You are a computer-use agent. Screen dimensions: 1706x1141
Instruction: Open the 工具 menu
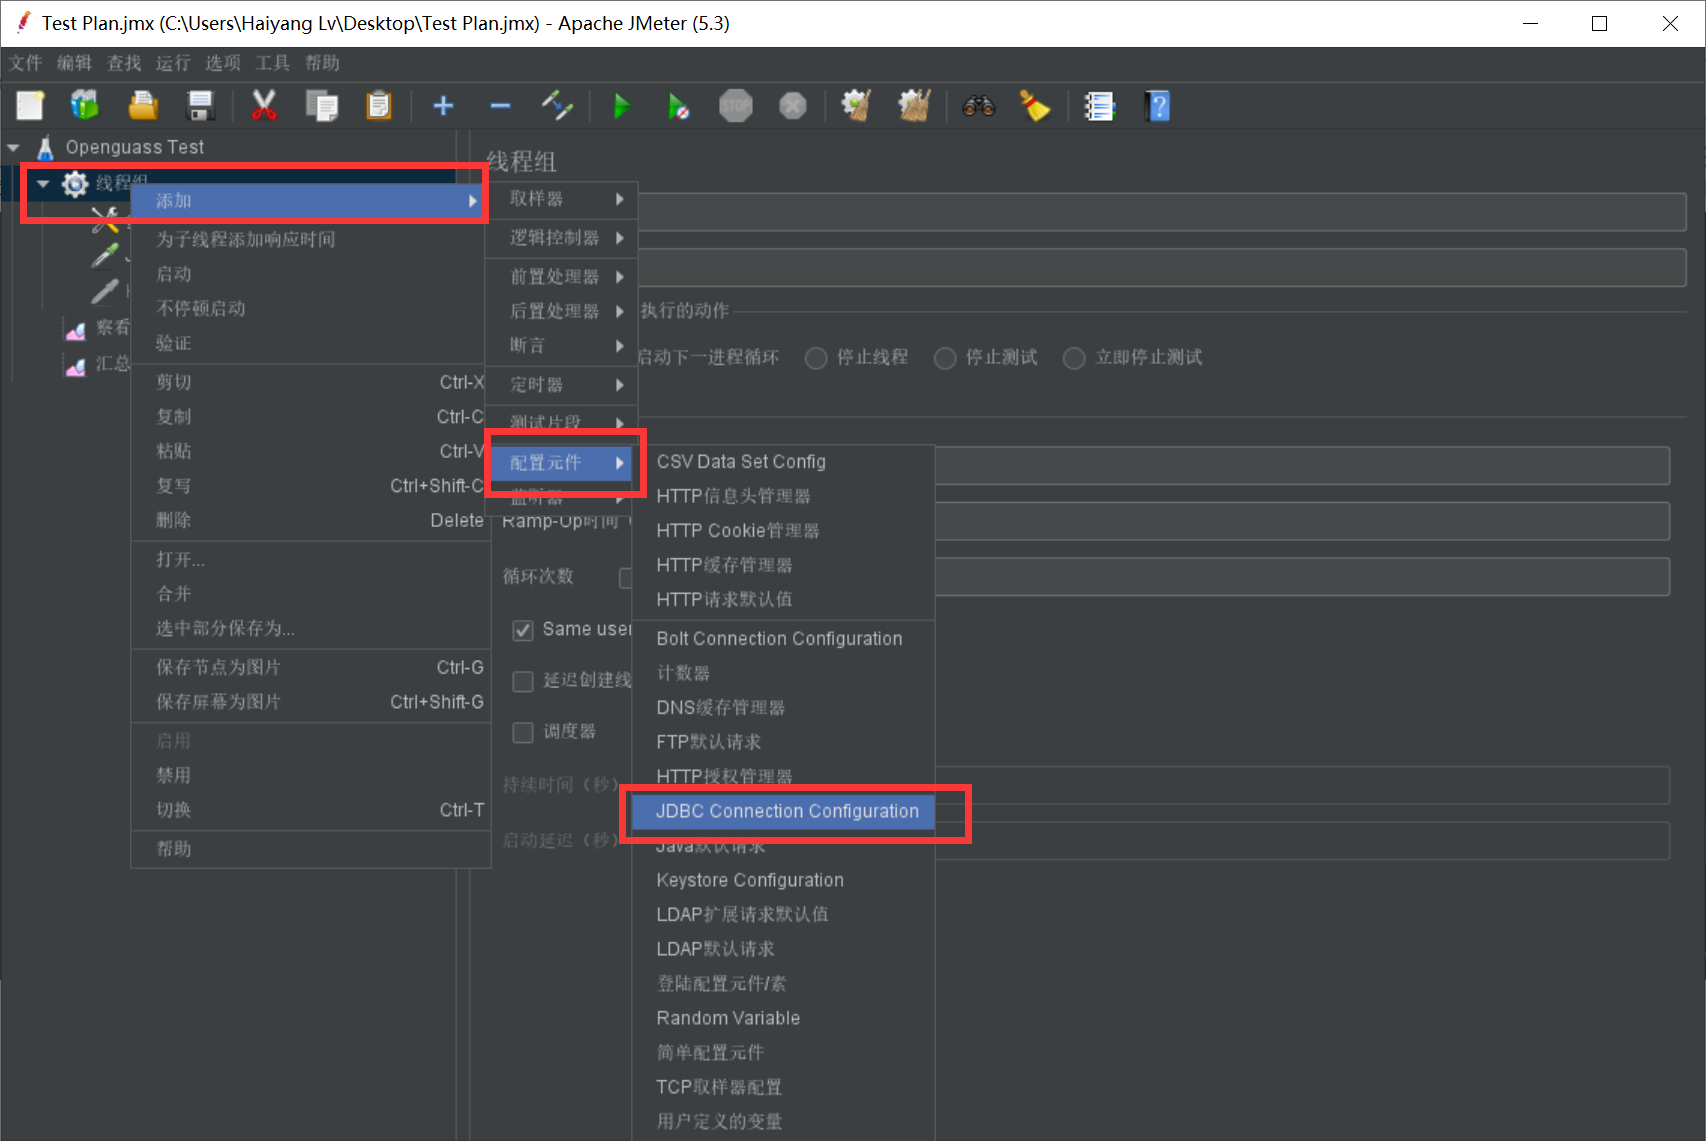272,63
